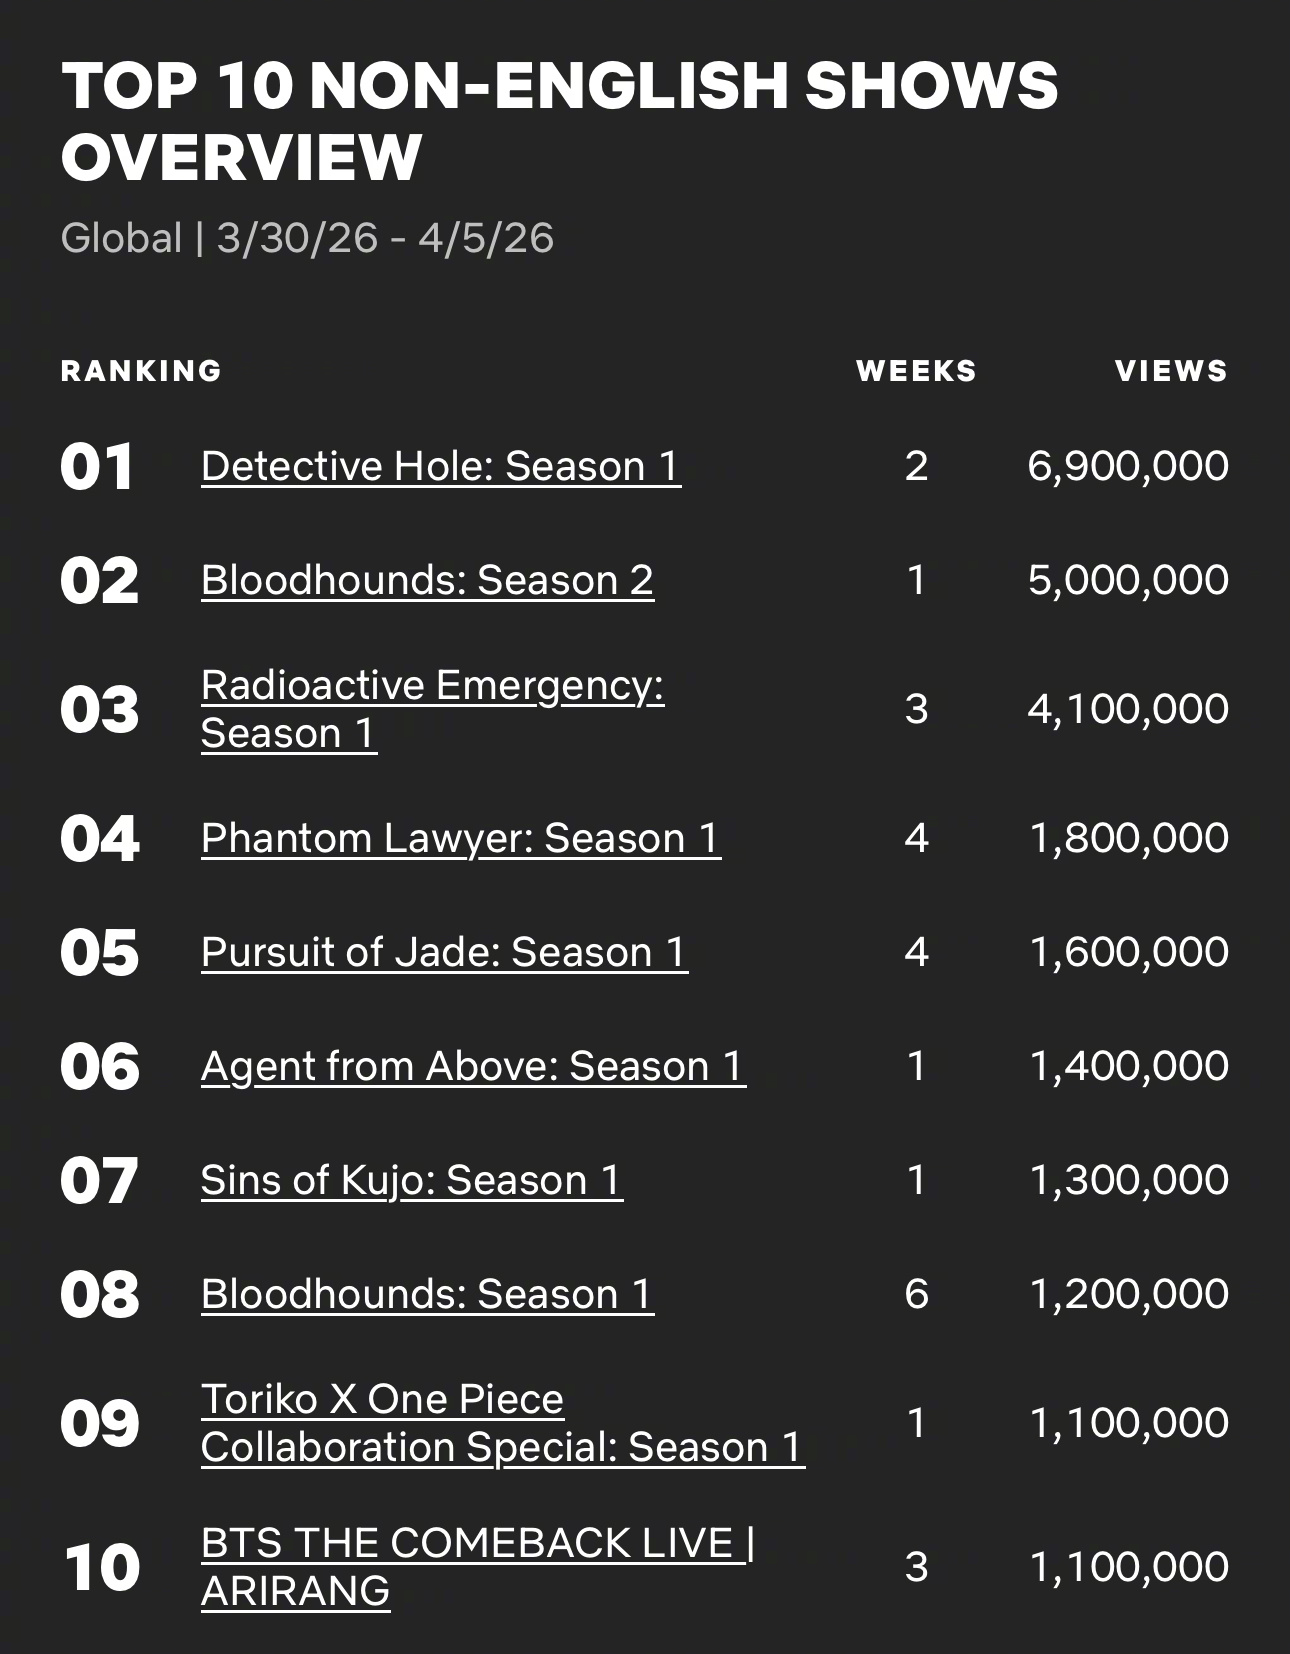Click the 05 rank number

tap(99, 953)
